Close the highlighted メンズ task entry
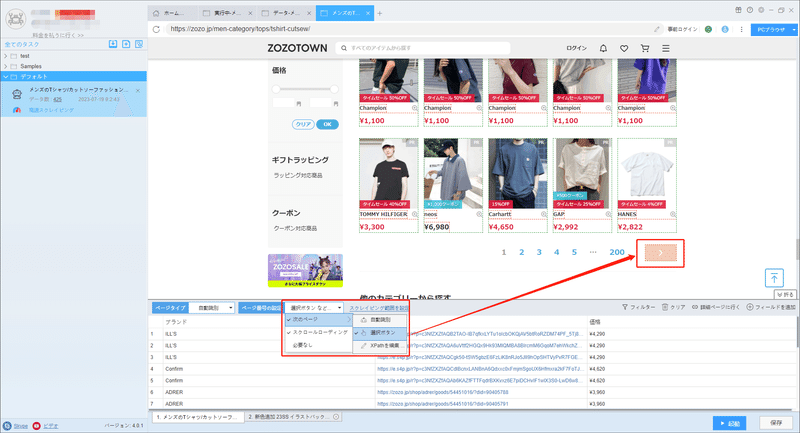This screenshot has height=433, width=800. pos(138,90)
